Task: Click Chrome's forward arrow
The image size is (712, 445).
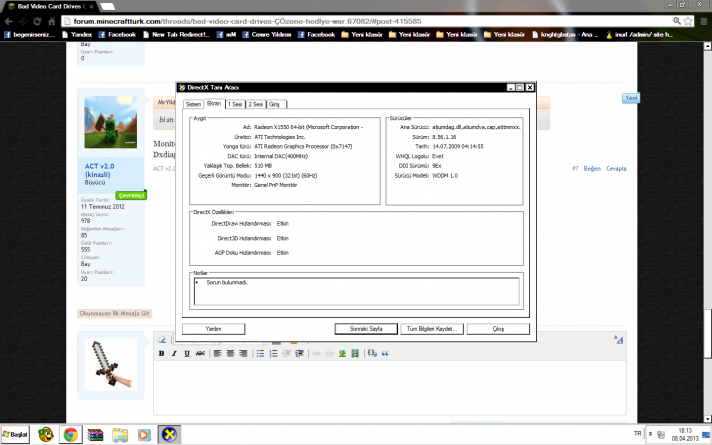Action: point(23,21)
